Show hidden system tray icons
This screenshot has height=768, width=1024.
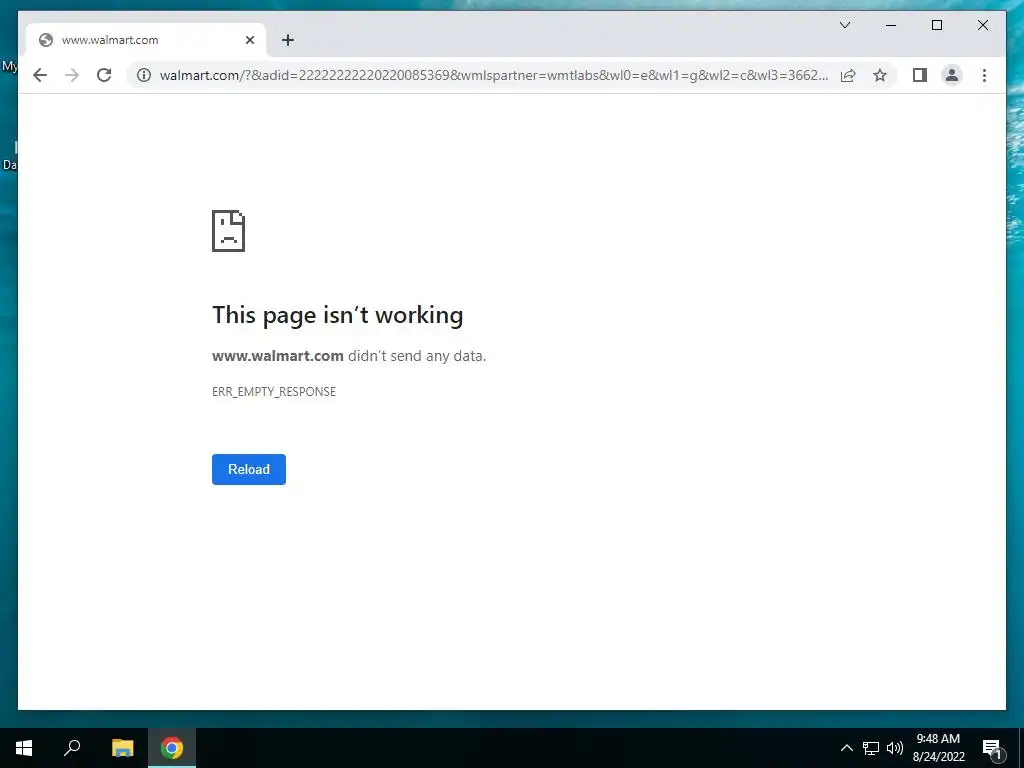846,748
